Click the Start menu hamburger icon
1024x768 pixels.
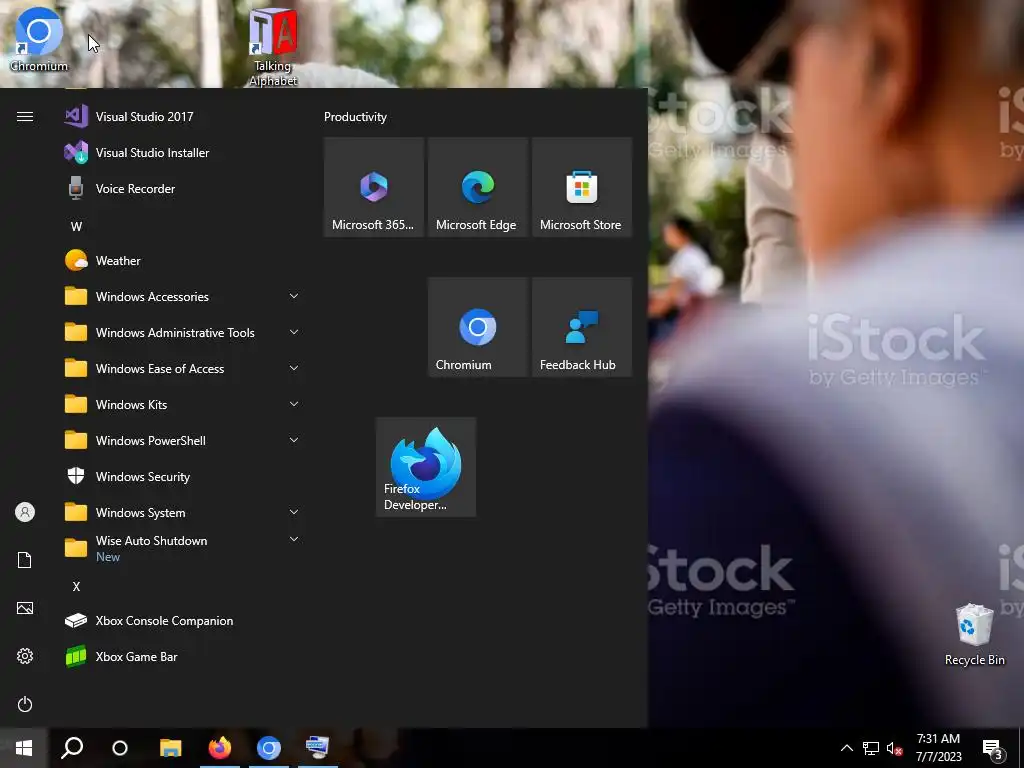coord(25,117)
